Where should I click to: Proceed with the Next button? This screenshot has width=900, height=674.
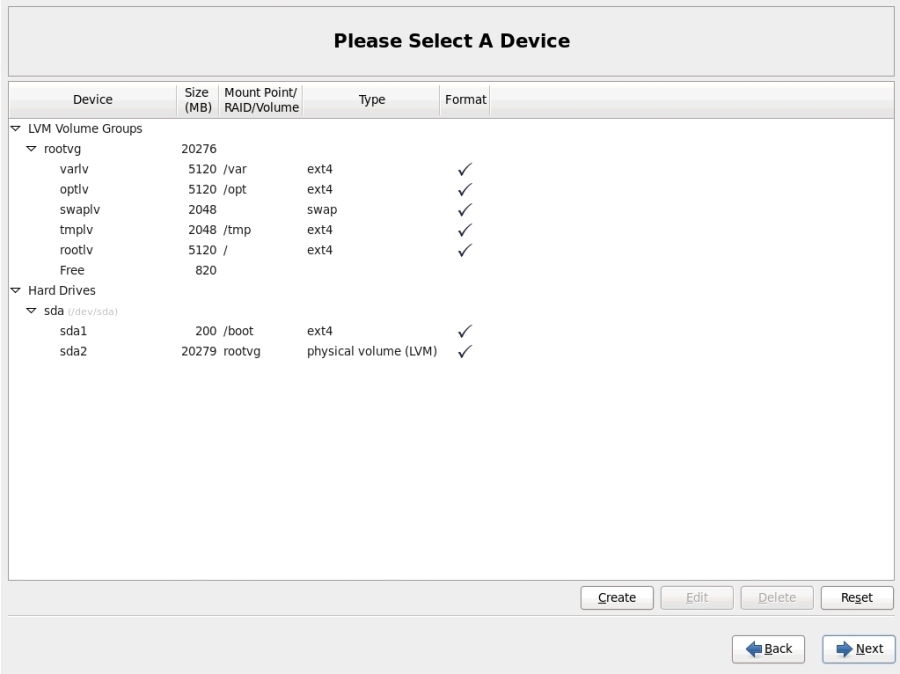tap(859, 649)
